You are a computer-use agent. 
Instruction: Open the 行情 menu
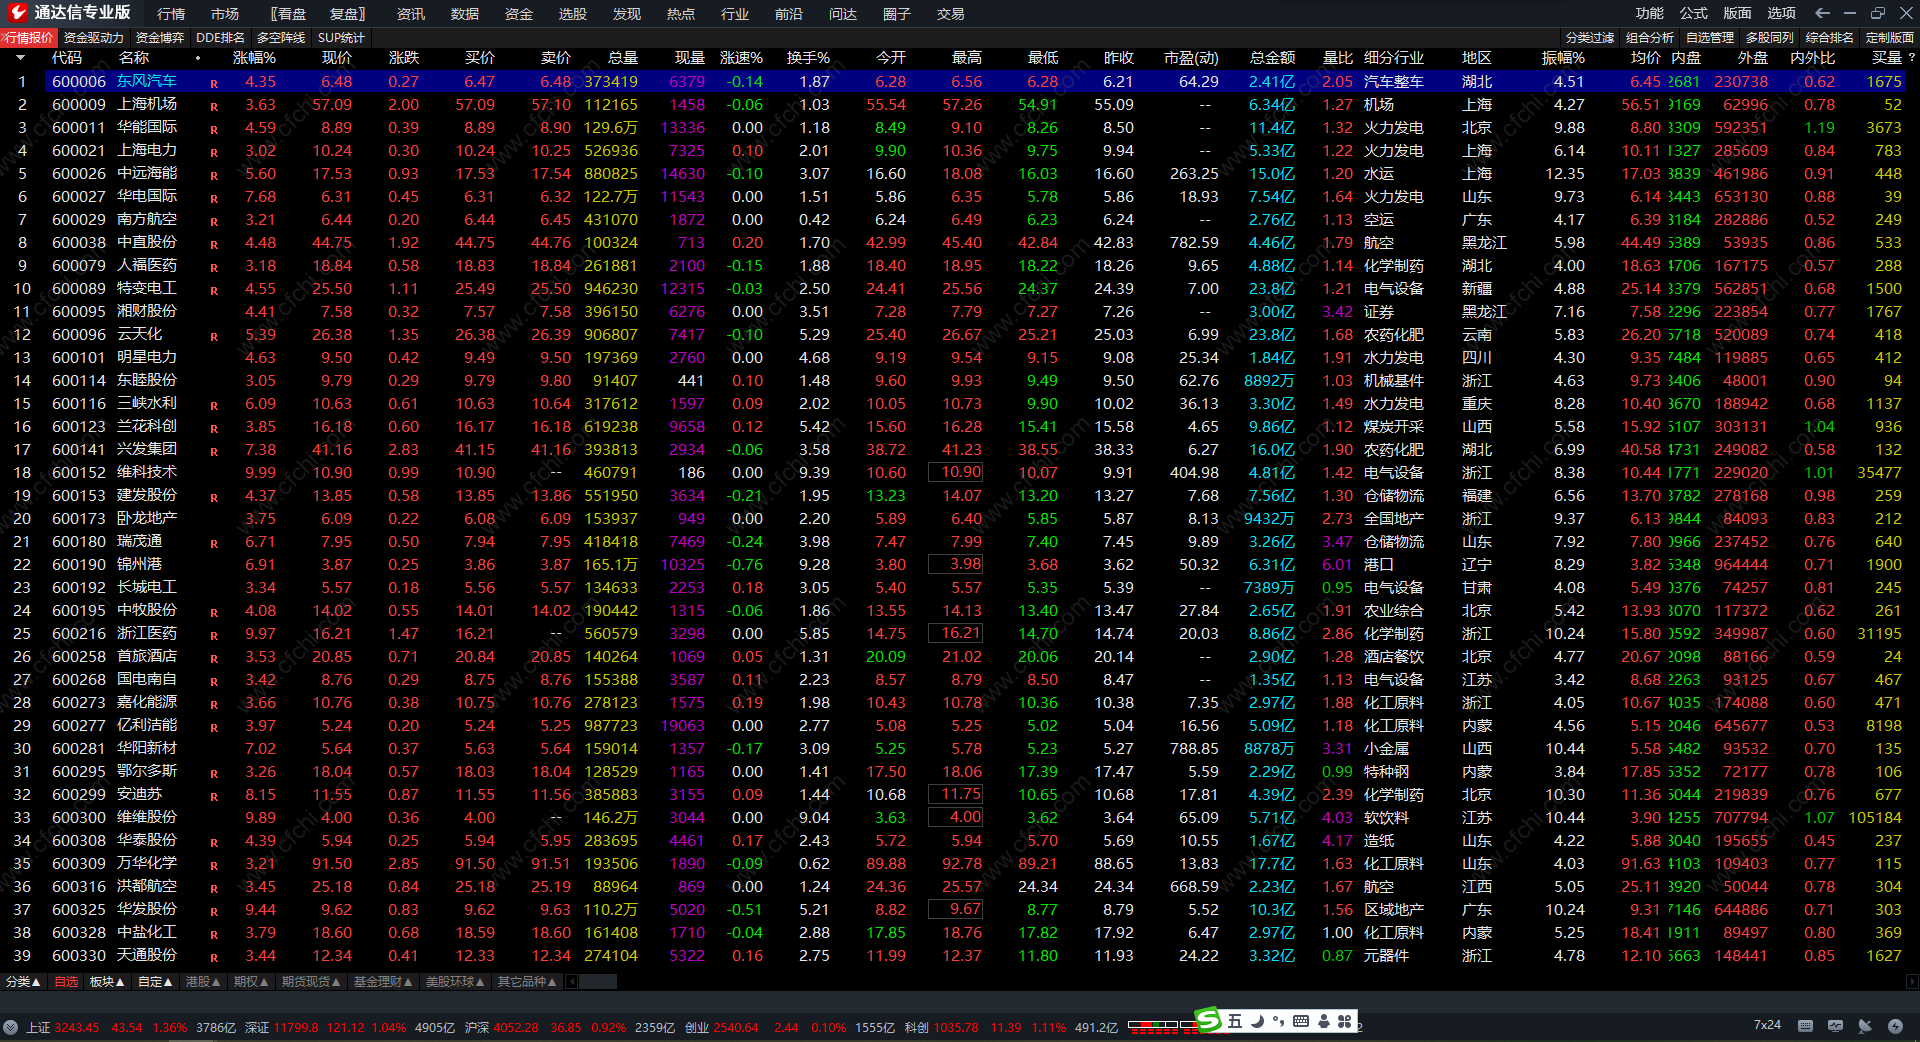(x=171, y=14)
